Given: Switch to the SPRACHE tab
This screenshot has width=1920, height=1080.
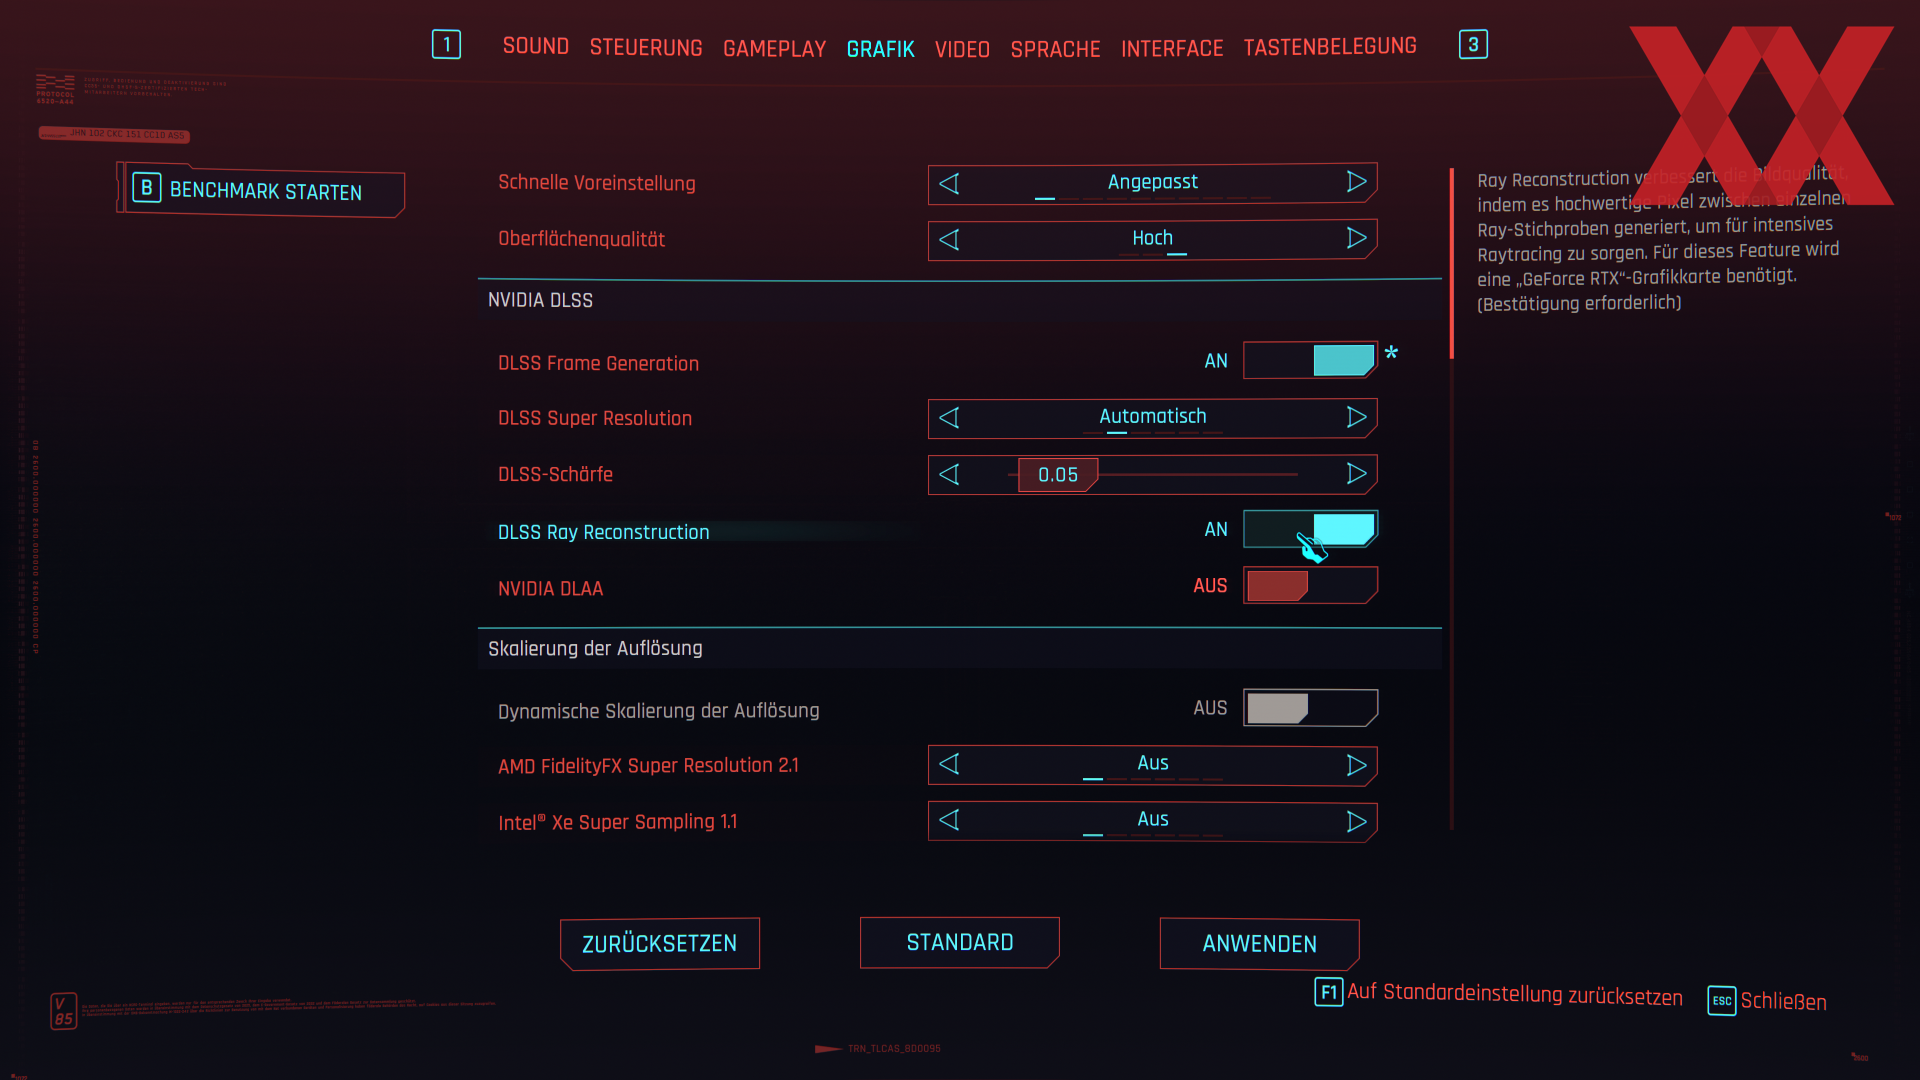Looking at the screenshot, I should pyautogui.click(x=1055, y=49).
